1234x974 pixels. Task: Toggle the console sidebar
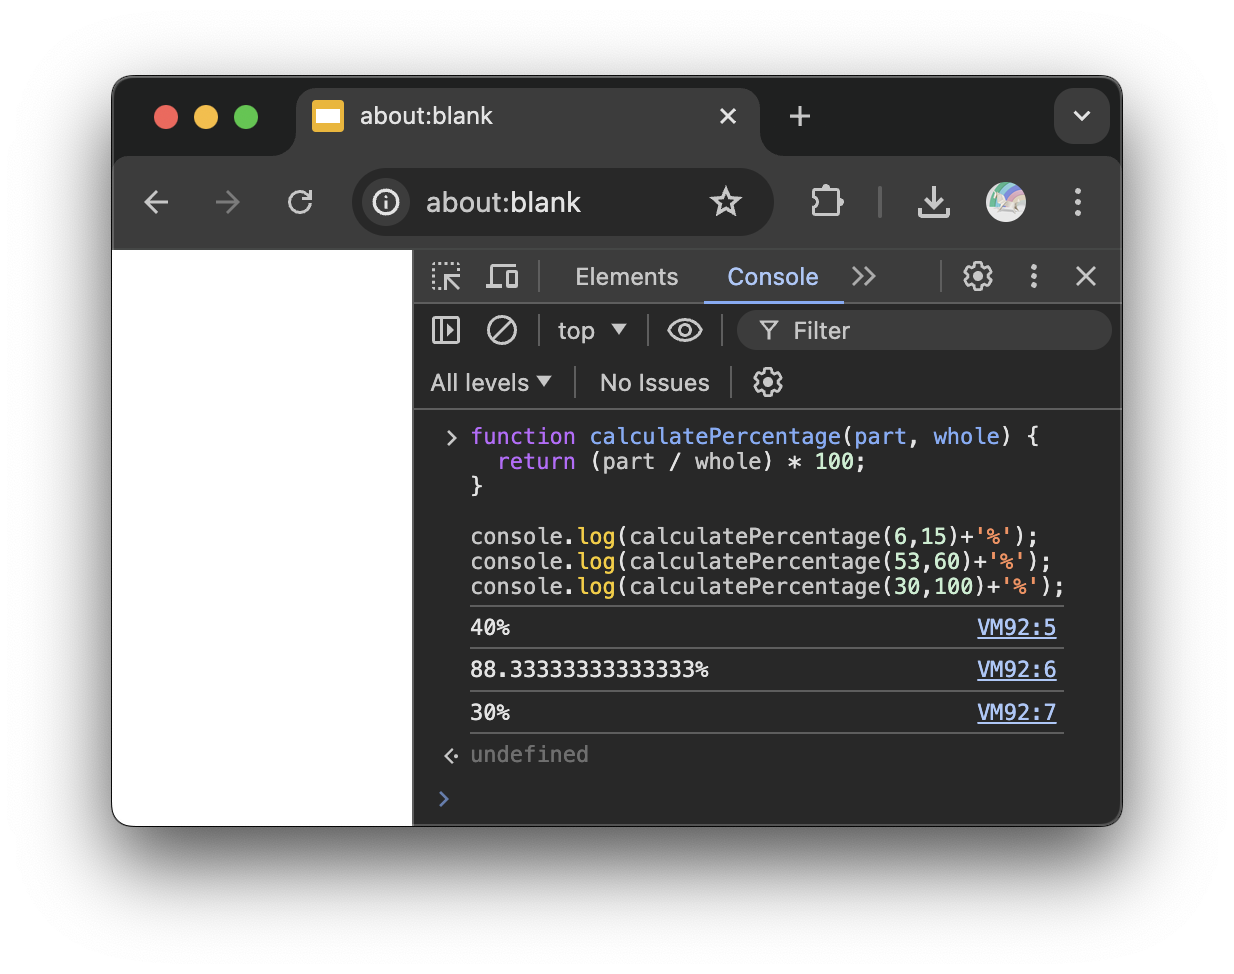tap(446, 330)
